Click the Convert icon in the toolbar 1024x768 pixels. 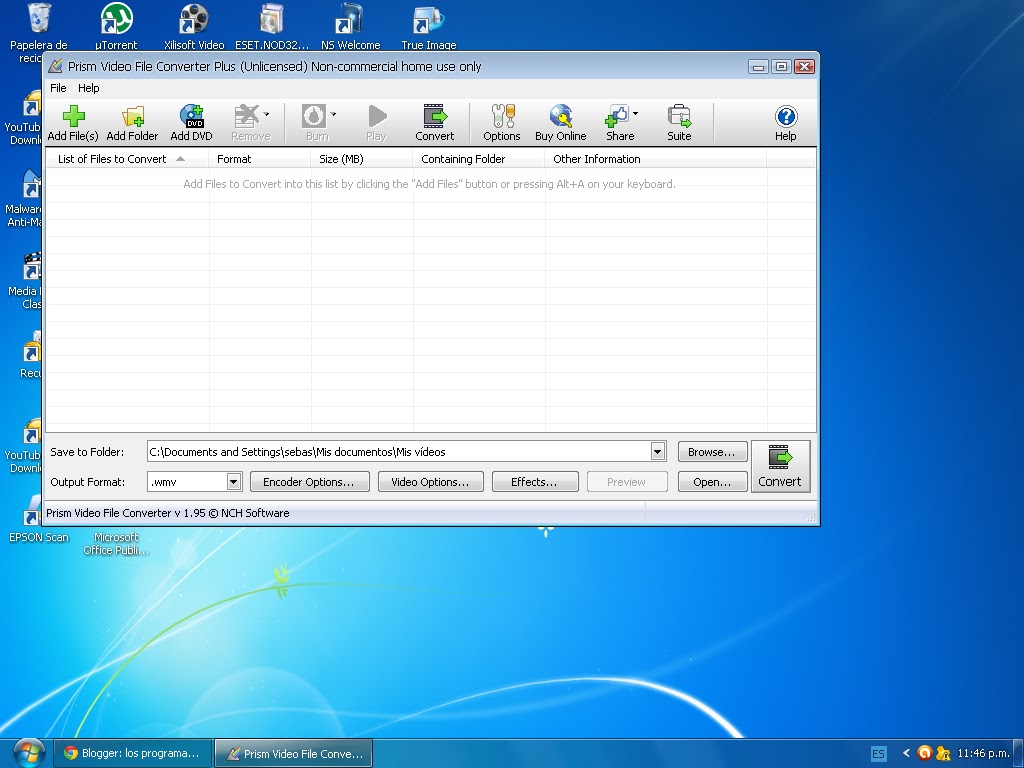[x=434, y=123]
